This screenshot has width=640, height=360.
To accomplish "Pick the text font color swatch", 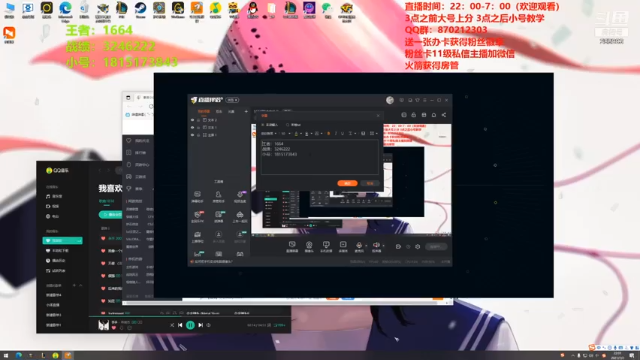I will pyautogui.click(x=296, y=133).
